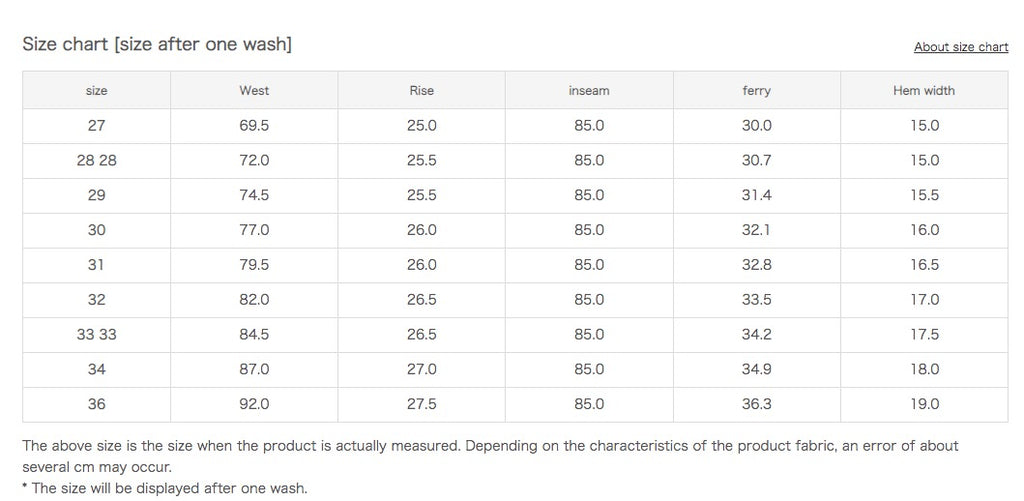1024x501 pixels.
Task: Select the size 30 row label
Action: click(96, 230)
